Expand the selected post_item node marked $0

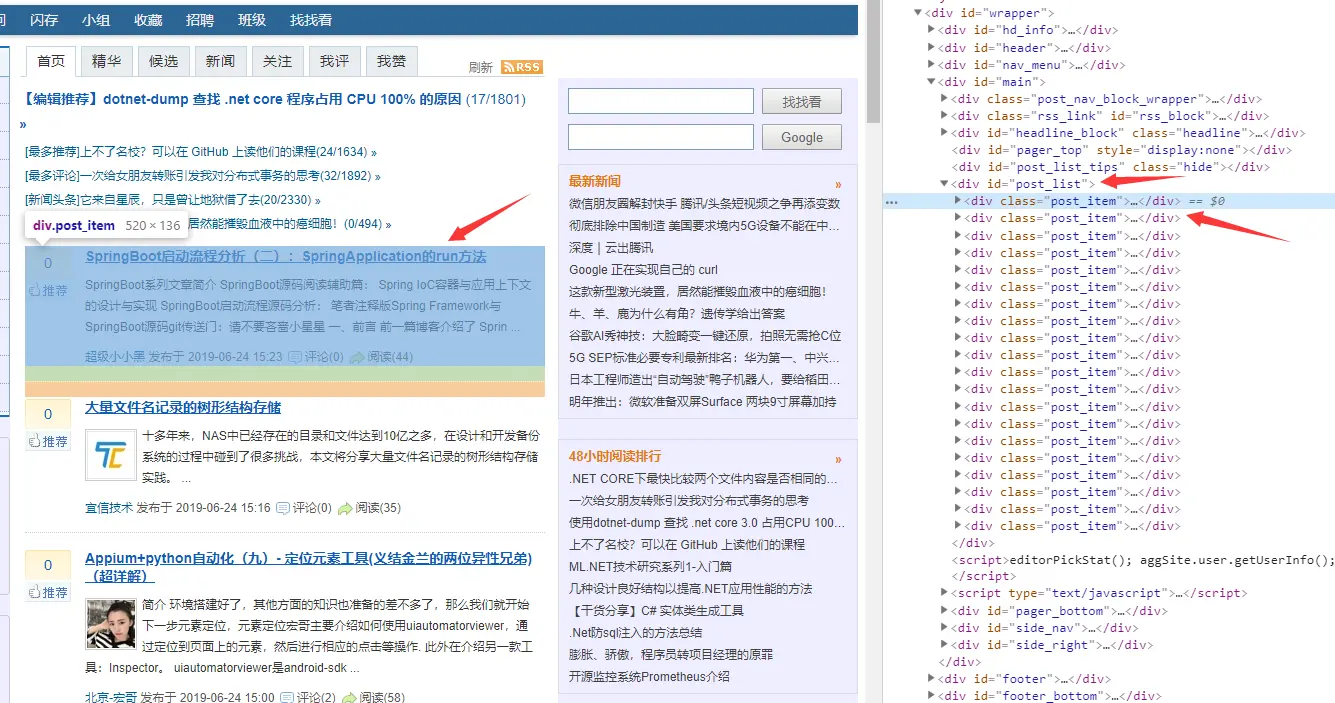[957, 200]
